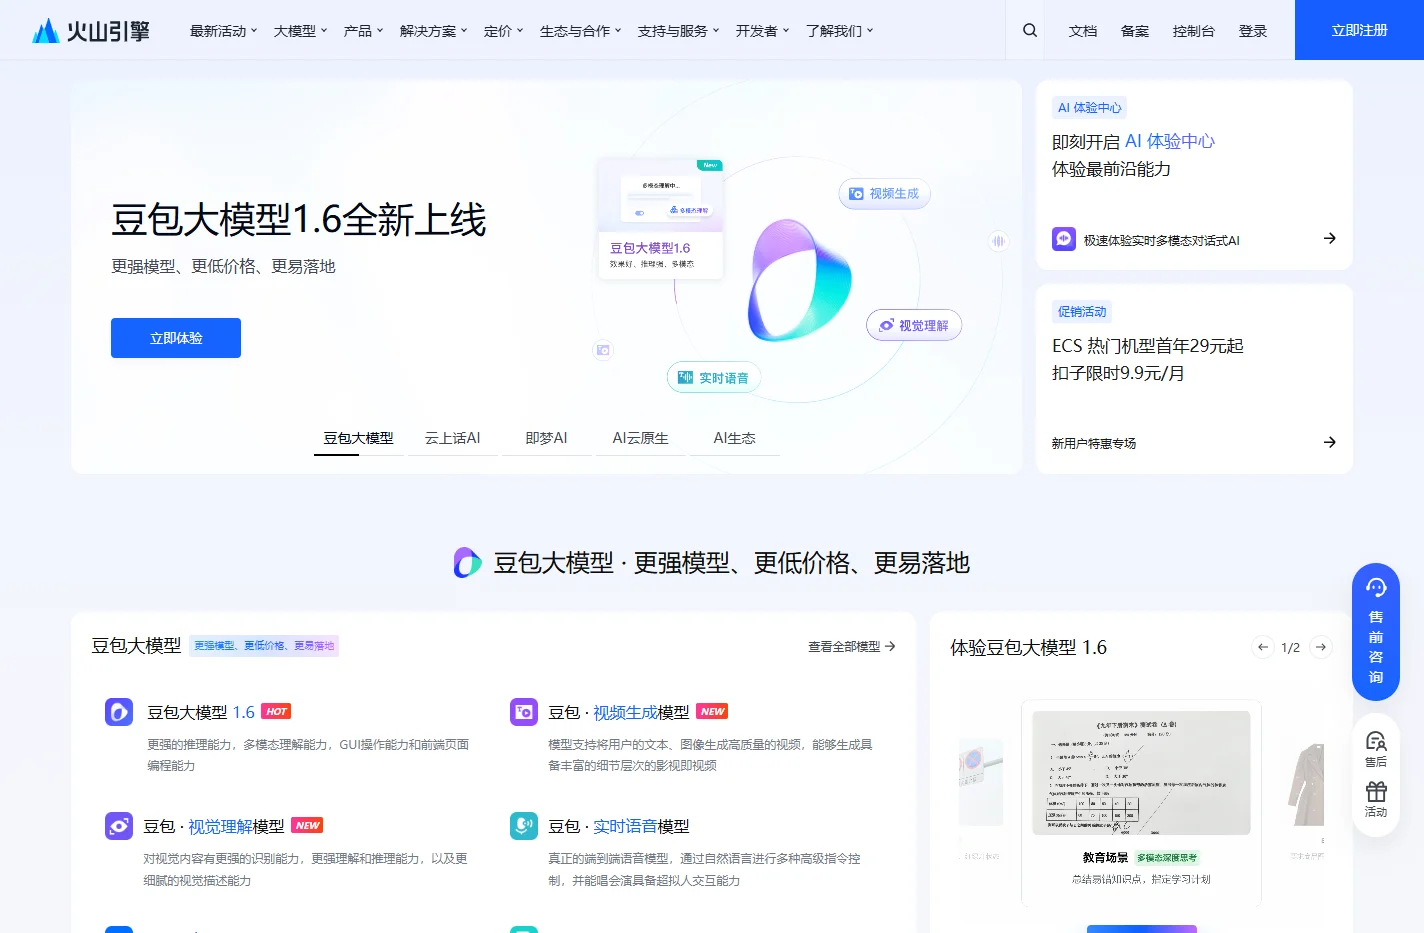Click the 新用户特惠专场 text
The height and width of the screenshot is (933, 1424).
(x=1094, y=443)
